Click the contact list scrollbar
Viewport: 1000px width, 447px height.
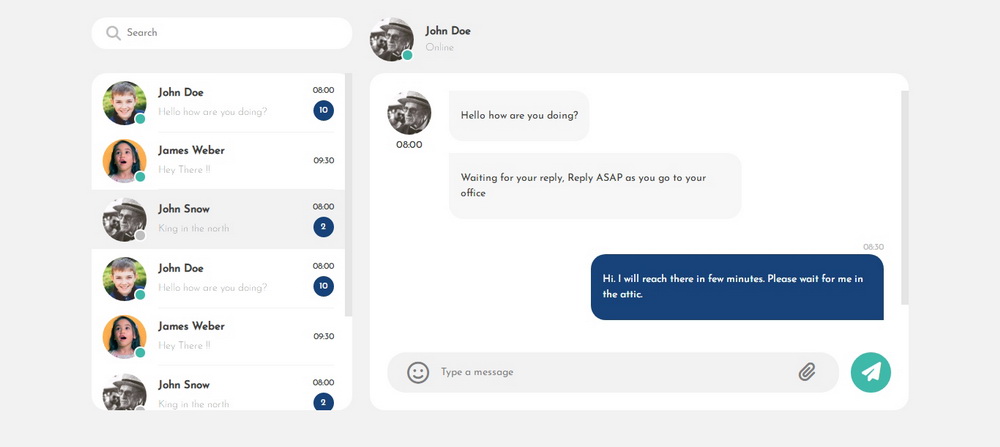click(348, 195)
